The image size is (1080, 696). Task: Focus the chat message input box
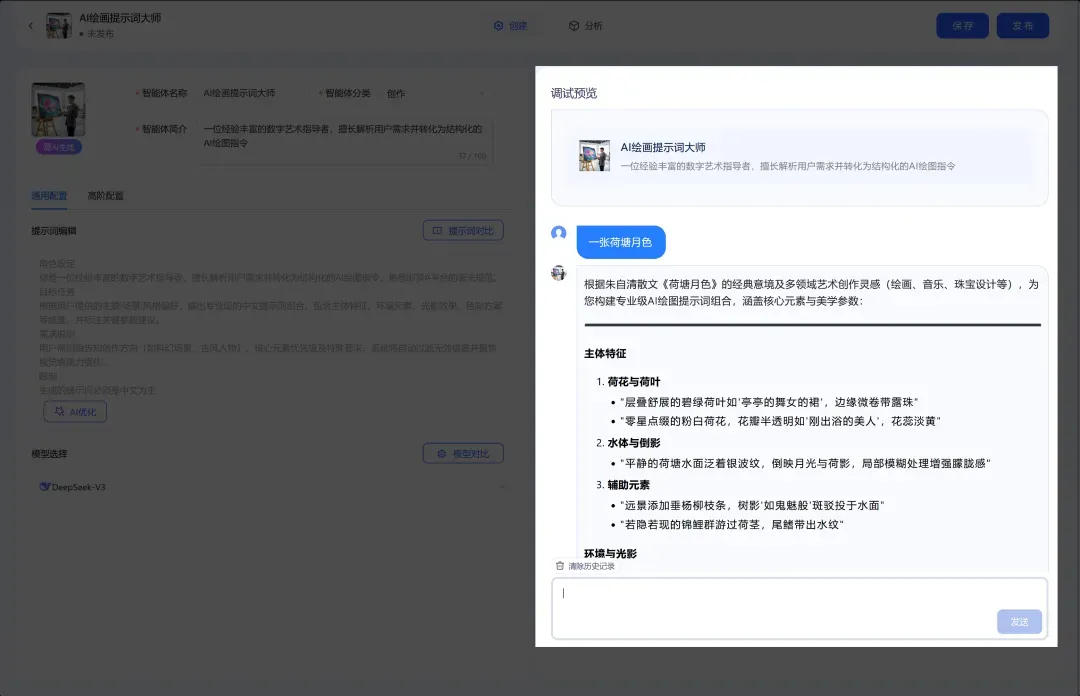(799, 608)
